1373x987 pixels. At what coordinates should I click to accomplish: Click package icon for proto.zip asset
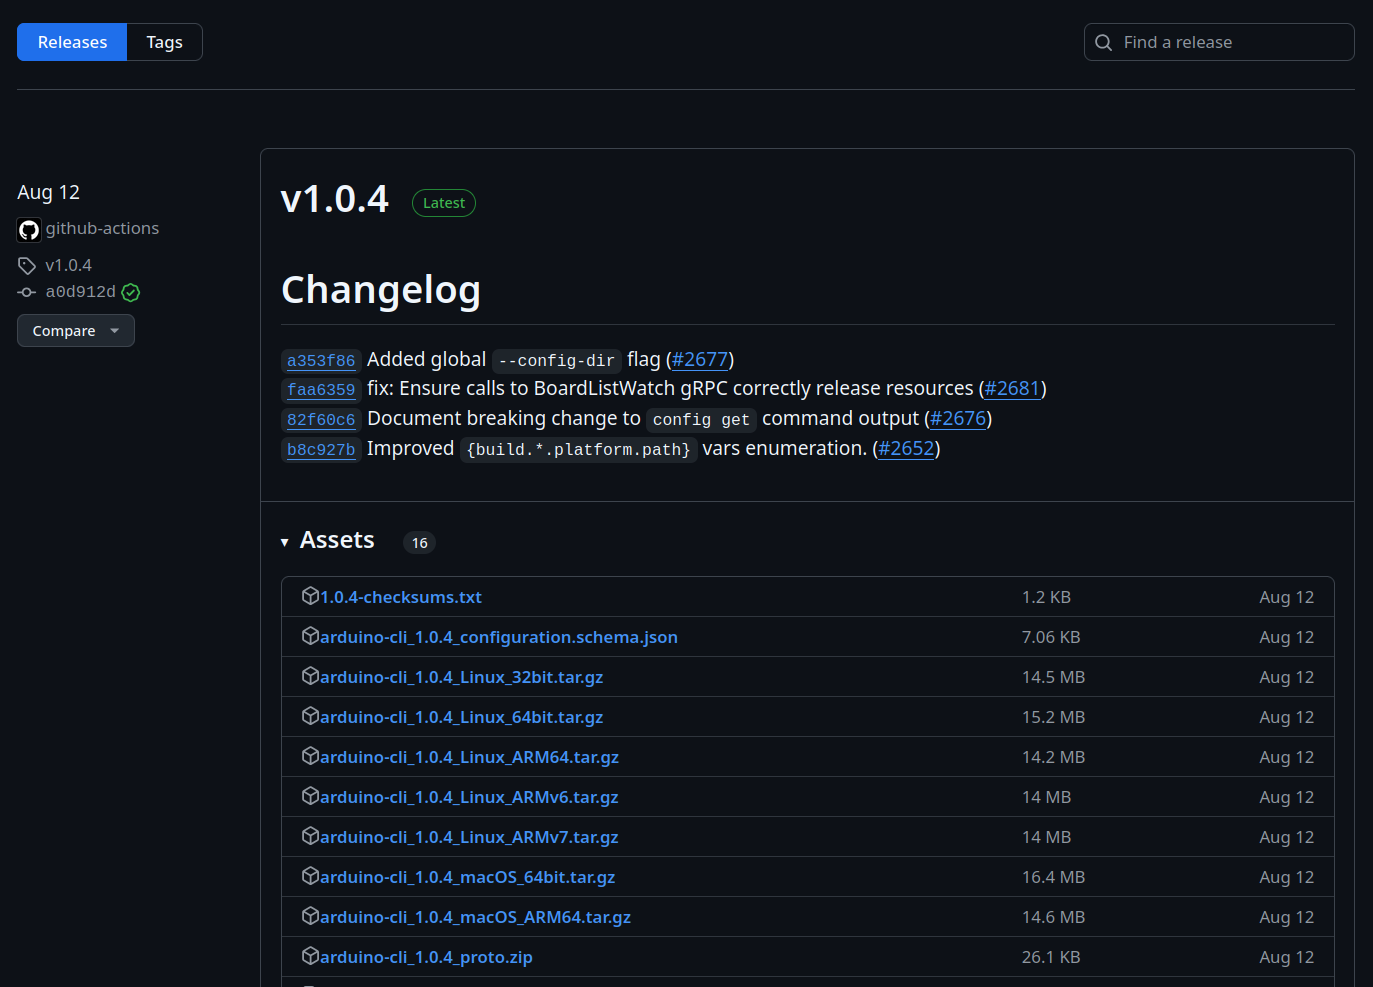point(310,956)
